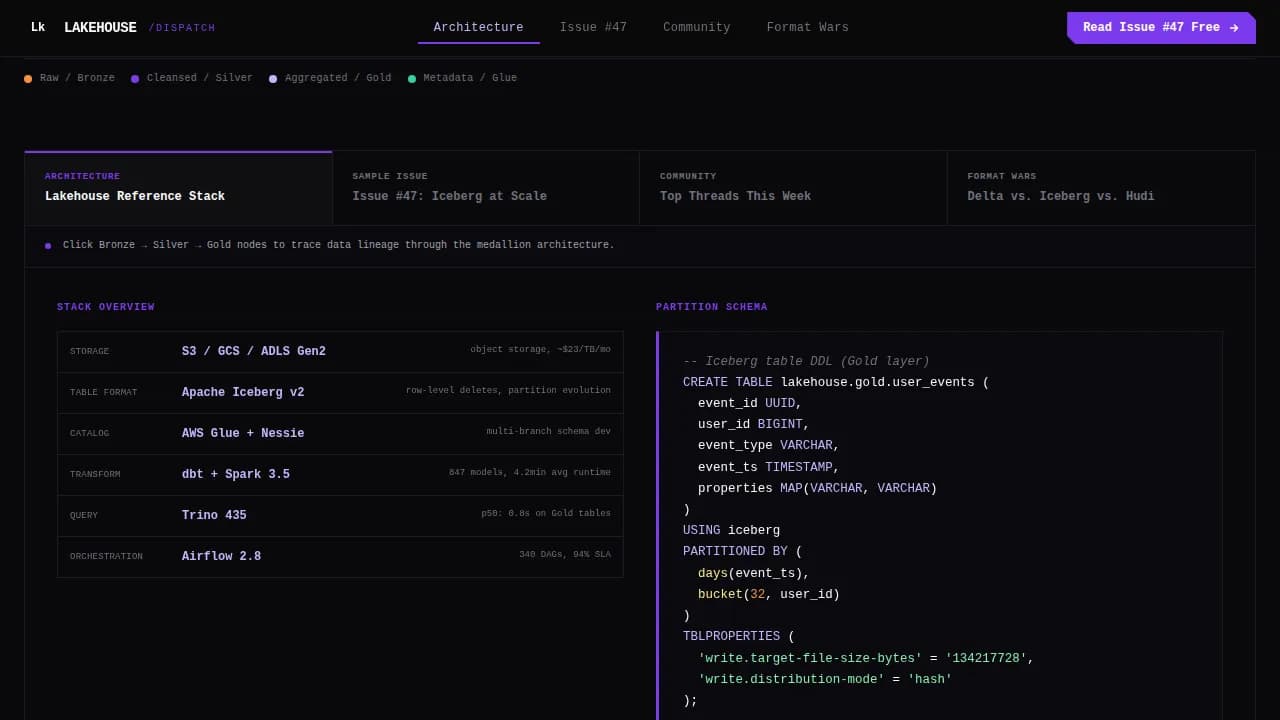This screenshot has width=1280, height=720.
Task: Go to the Community nav tab
Action: [696, 28]
